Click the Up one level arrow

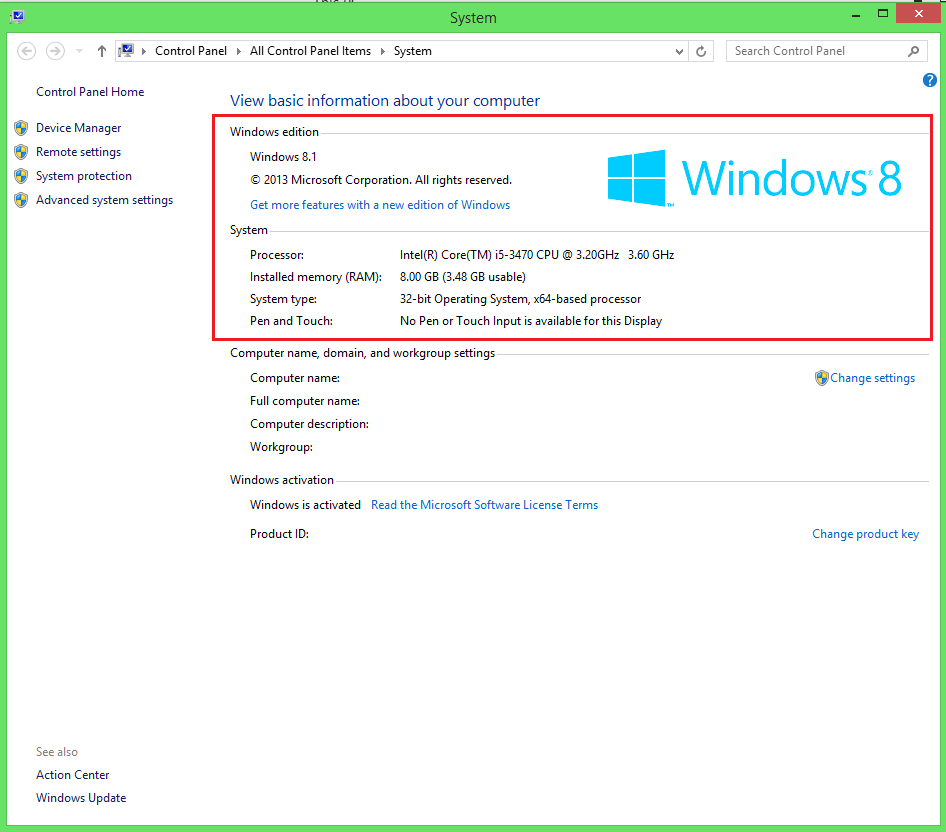point(101,51)
